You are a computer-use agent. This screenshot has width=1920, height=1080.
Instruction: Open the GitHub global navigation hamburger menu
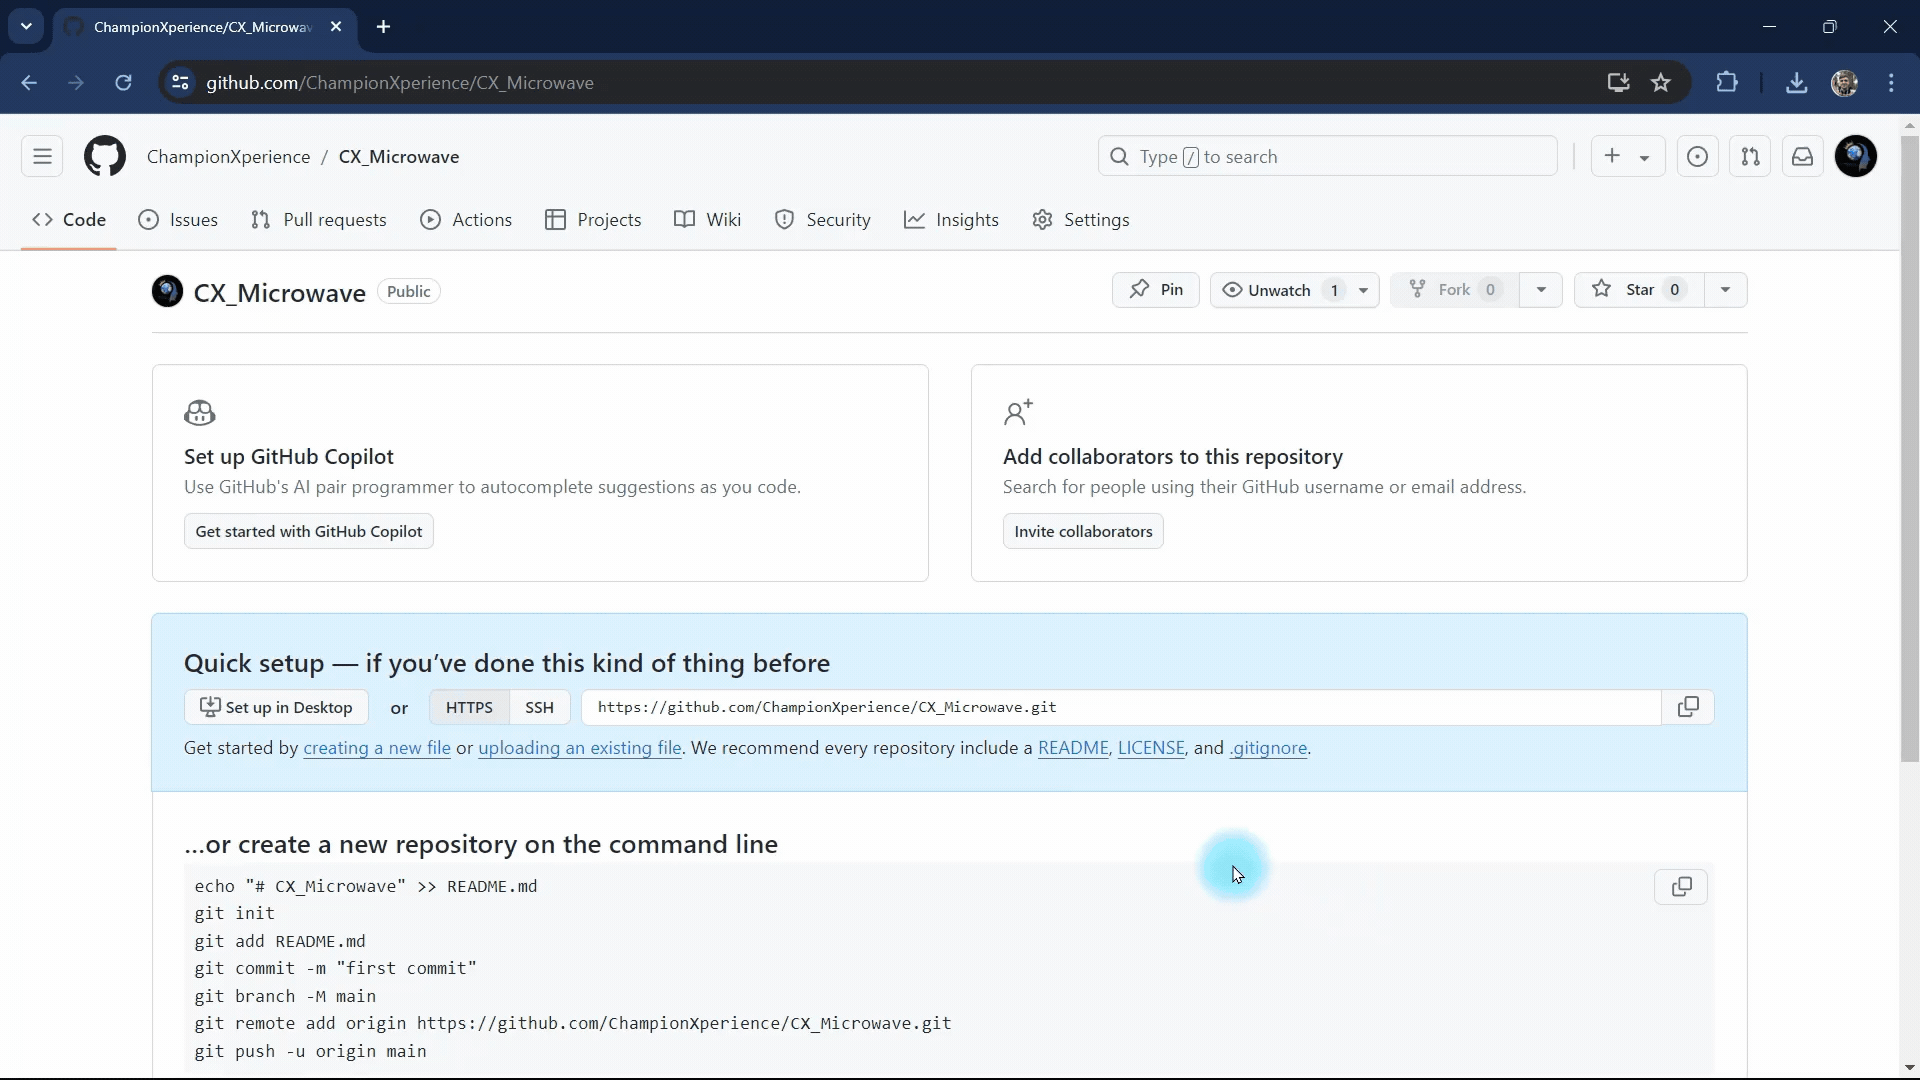42,157
